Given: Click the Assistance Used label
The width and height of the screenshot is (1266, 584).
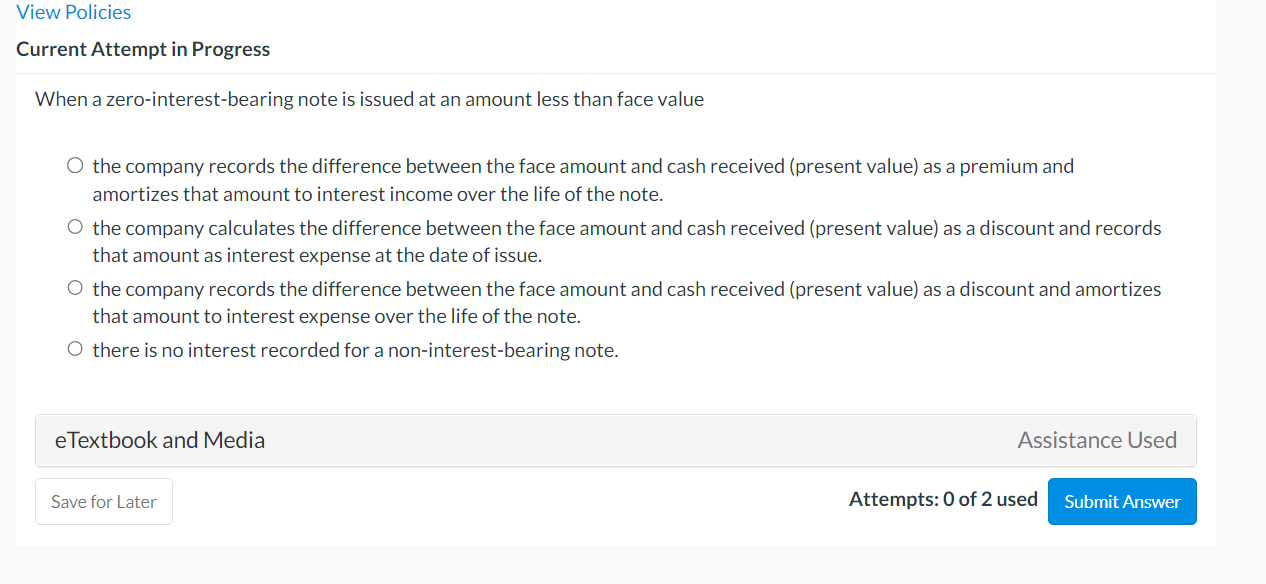Looking at the screenshot, I should pos(1097,440).
